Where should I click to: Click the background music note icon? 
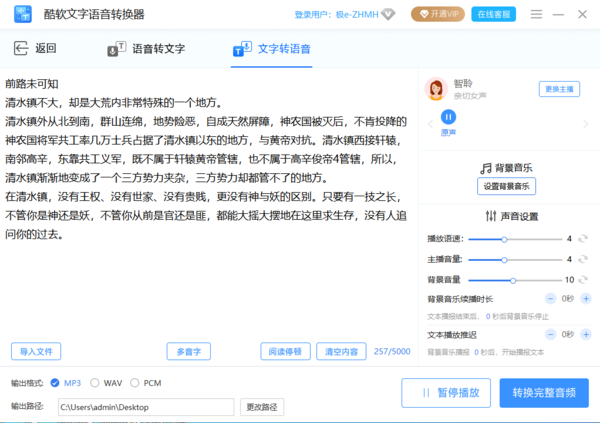click(x=486, y=168)
